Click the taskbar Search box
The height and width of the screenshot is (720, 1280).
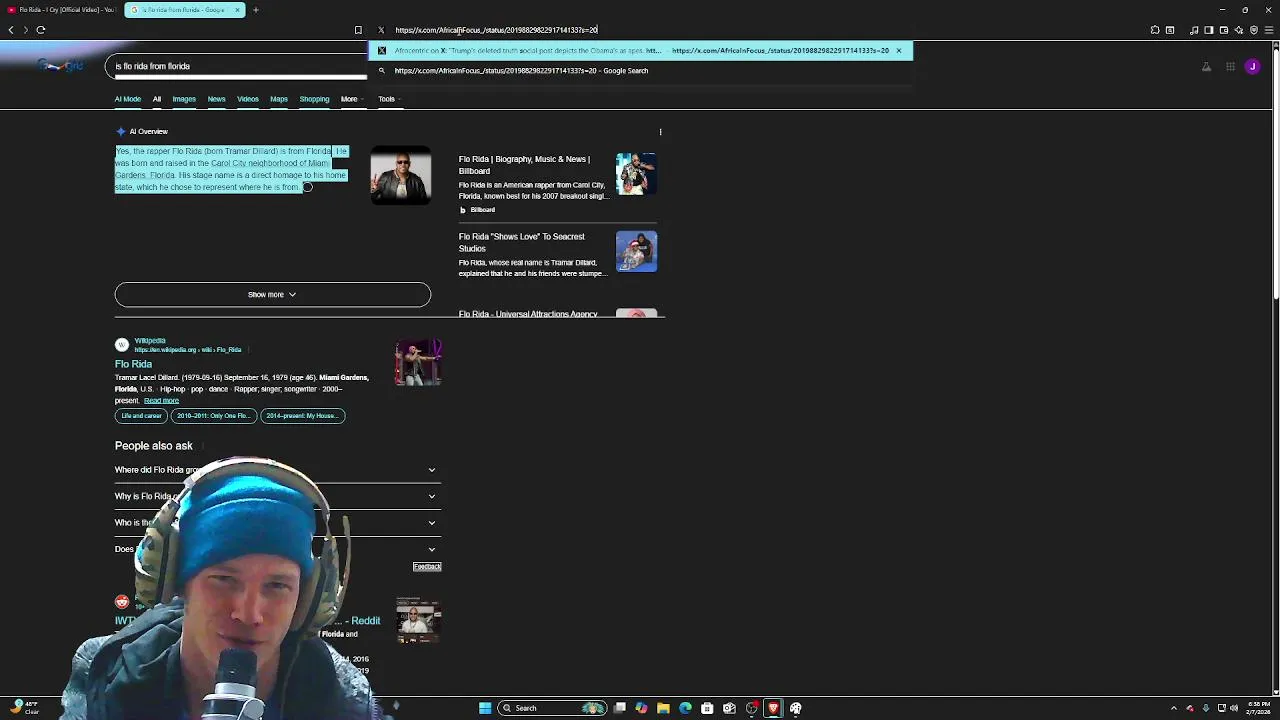tap(551, 708)
